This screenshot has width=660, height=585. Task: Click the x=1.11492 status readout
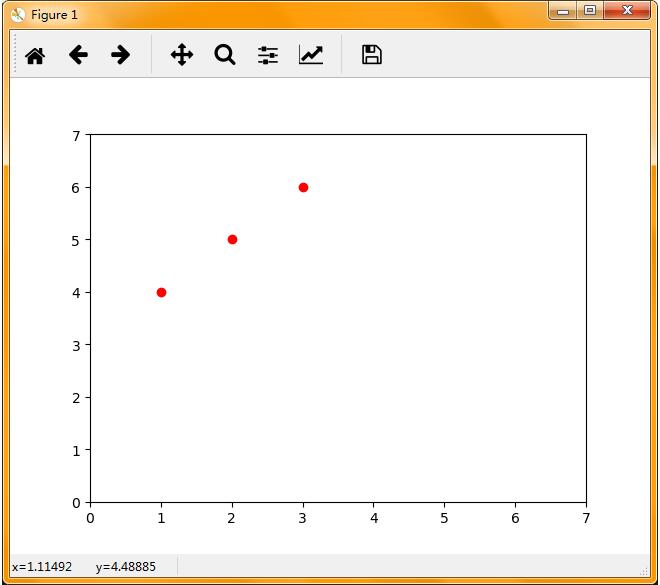[42, 566]
